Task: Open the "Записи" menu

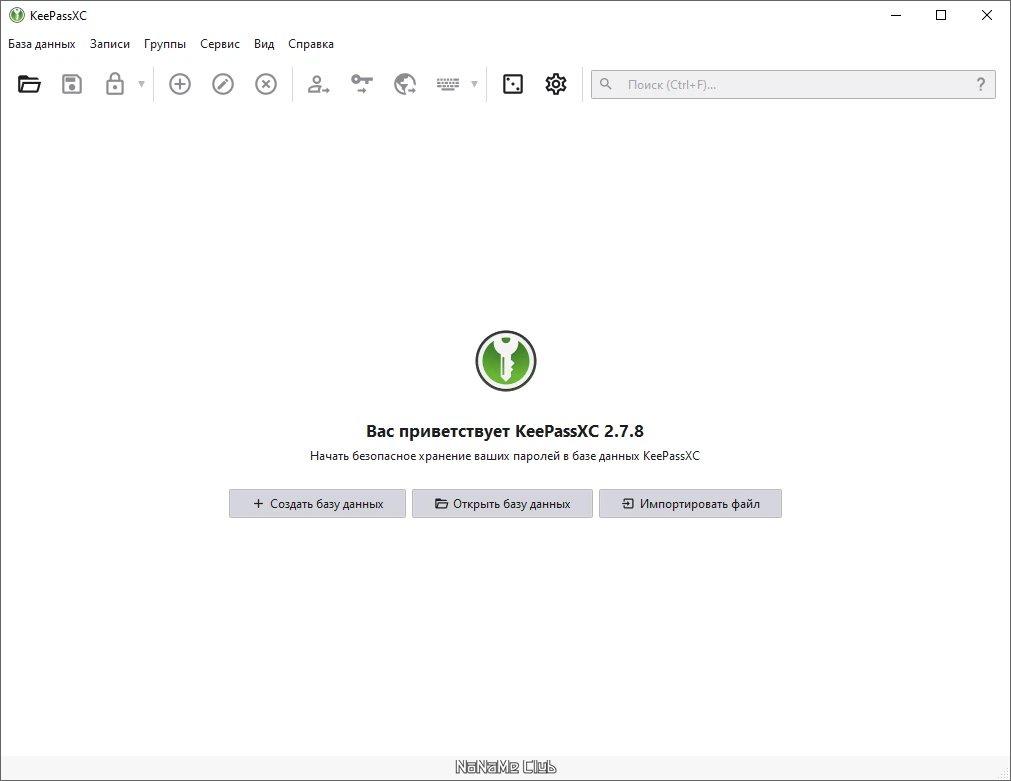Action: coord(110,44)
